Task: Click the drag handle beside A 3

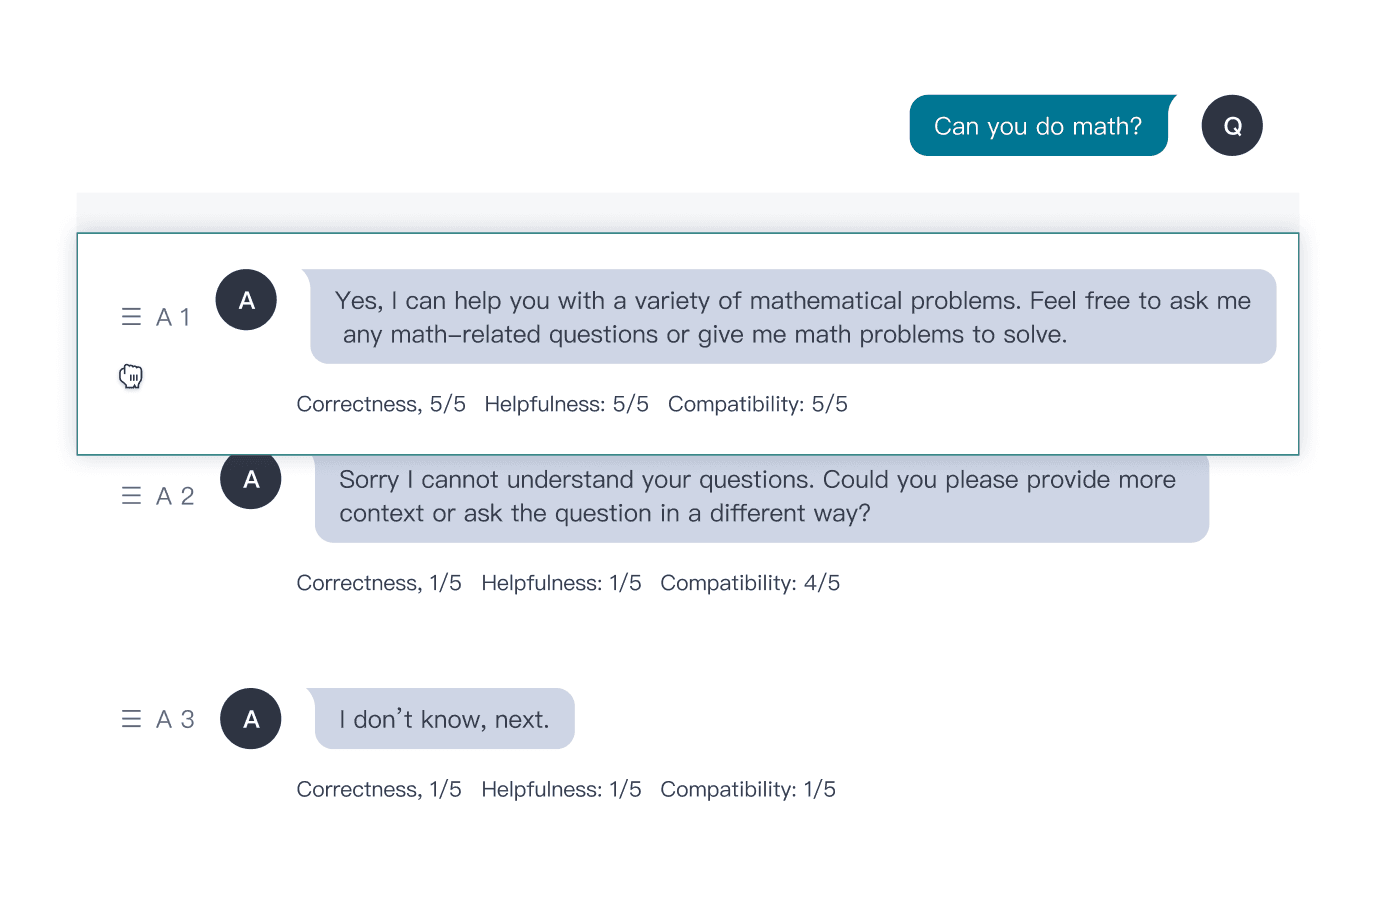Action: click(131, 719)
